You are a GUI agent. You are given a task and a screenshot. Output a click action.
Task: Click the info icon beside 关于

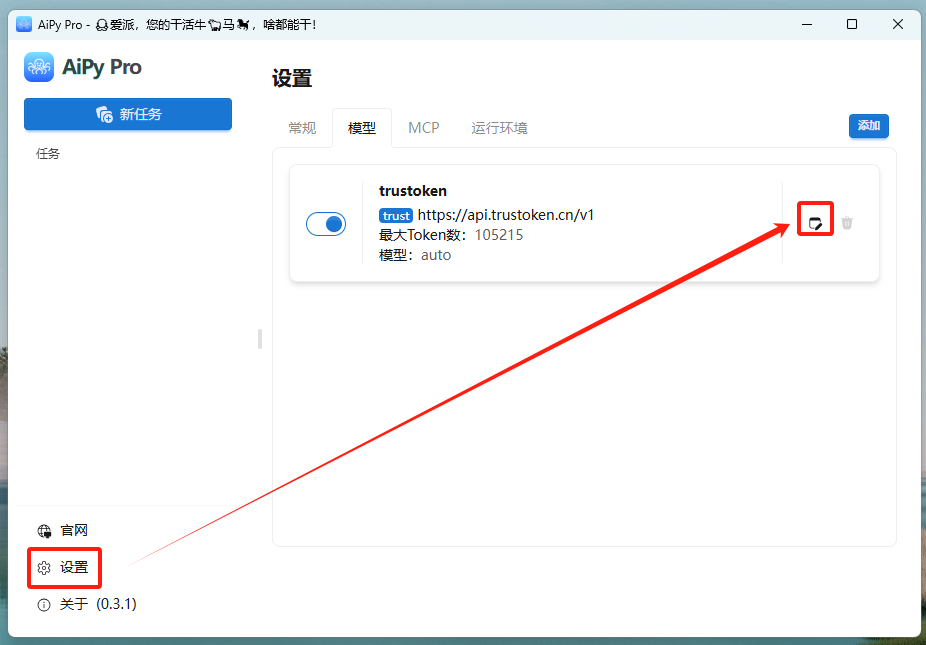click(44, 605)
